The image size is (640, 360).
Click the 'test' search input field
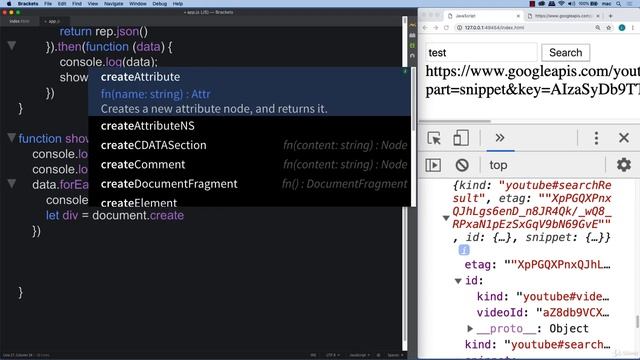(x=481, y=53)
